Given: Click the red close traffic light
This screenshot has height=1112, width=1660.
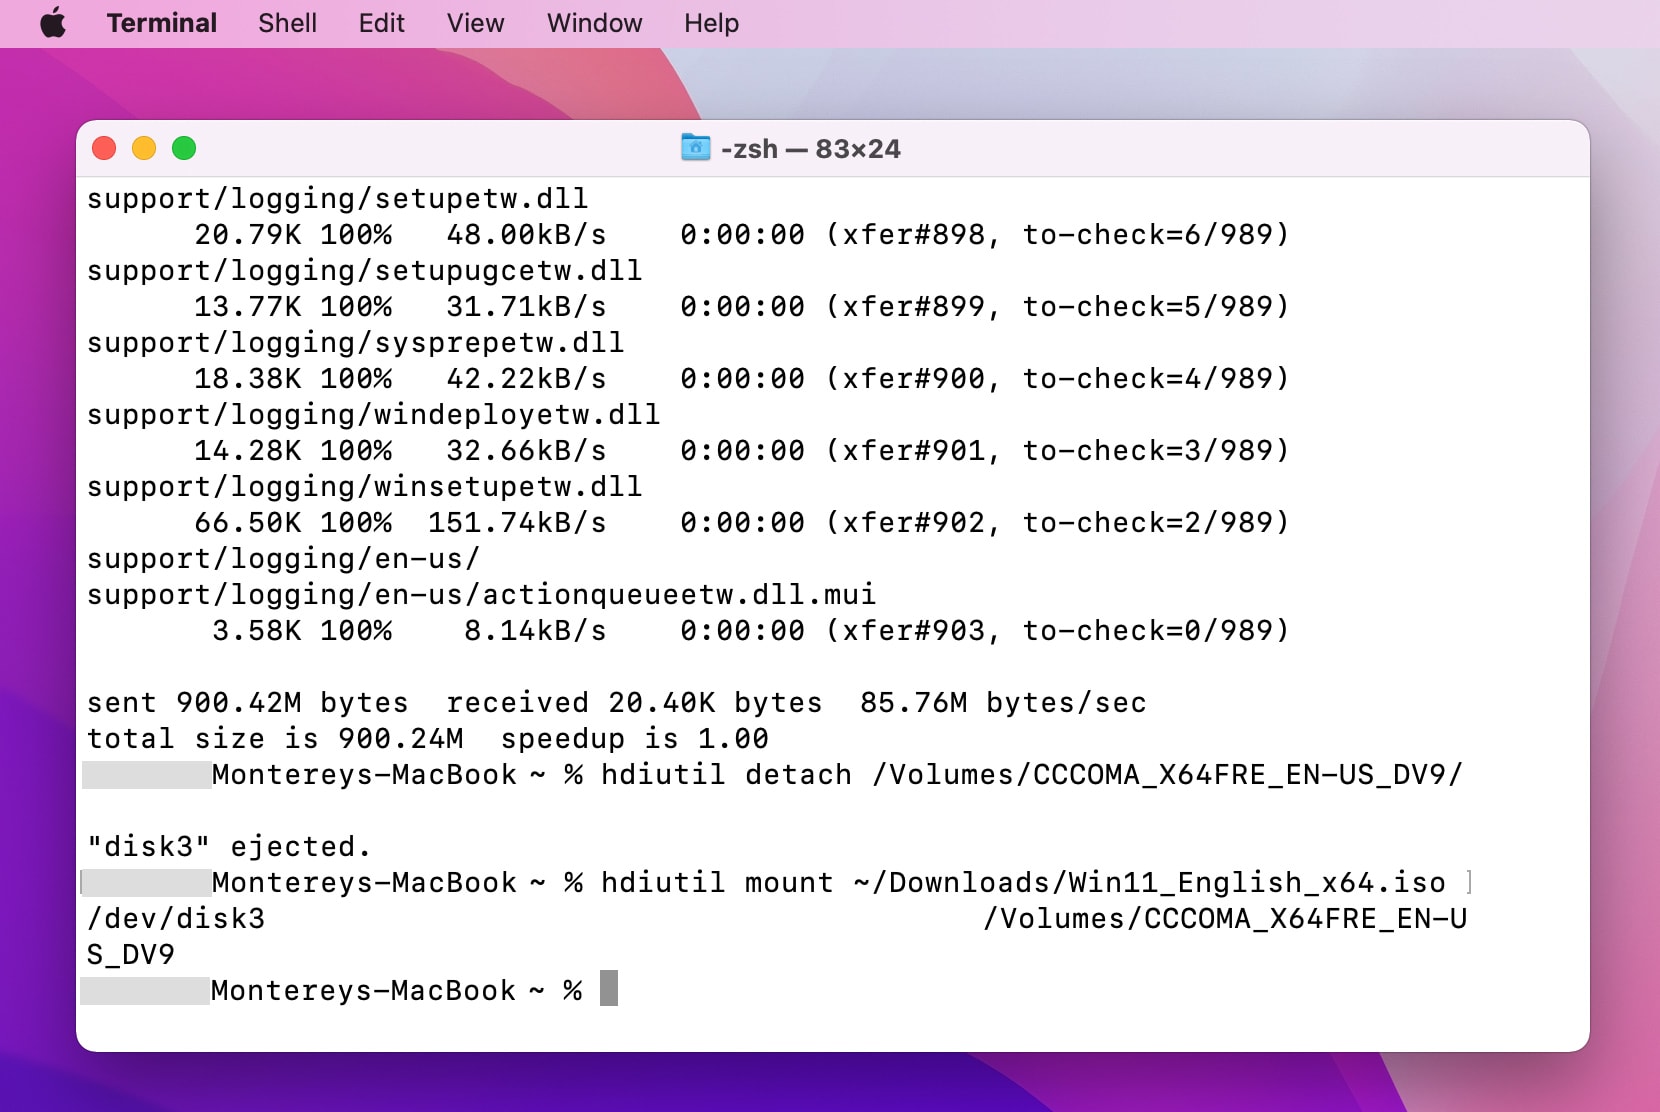Looking at the screenshot, I should tap(104, 148).
